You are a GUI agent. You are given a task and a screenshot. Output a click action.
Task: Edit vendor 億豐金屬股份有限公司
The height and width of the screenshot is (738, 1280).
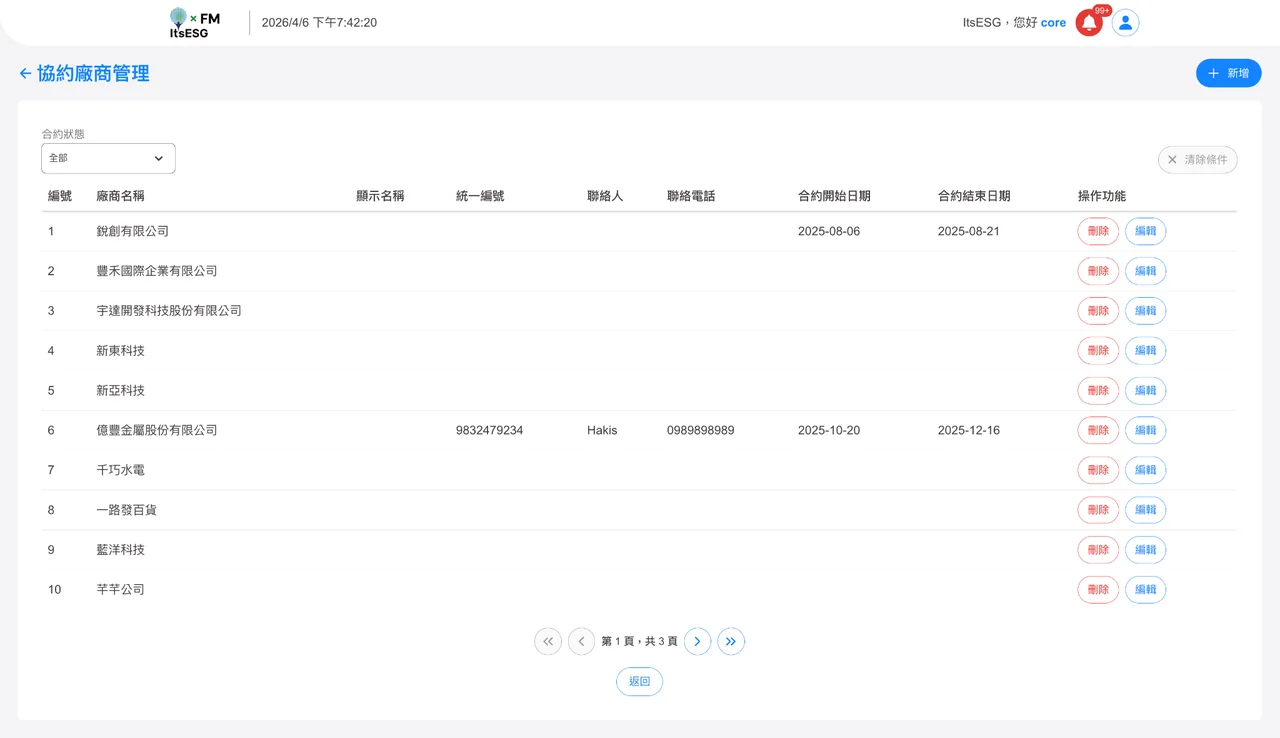pyautogui.click(x=1146, y=430)
